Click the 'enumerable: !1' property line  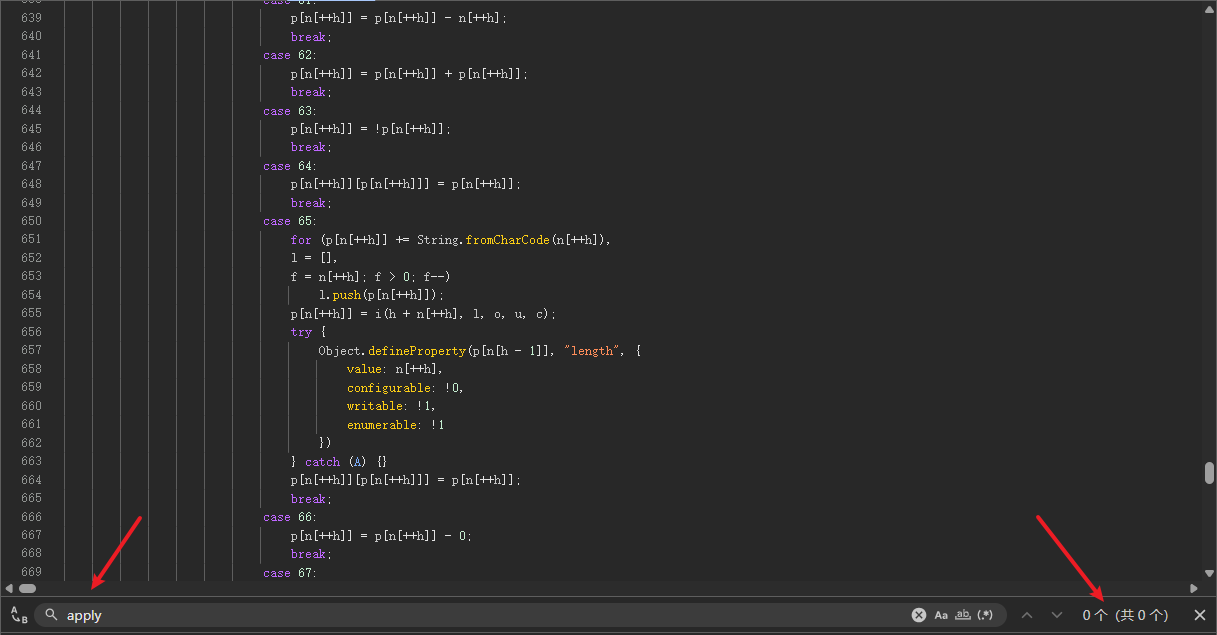pyautogui.click(x=396, y=425)
